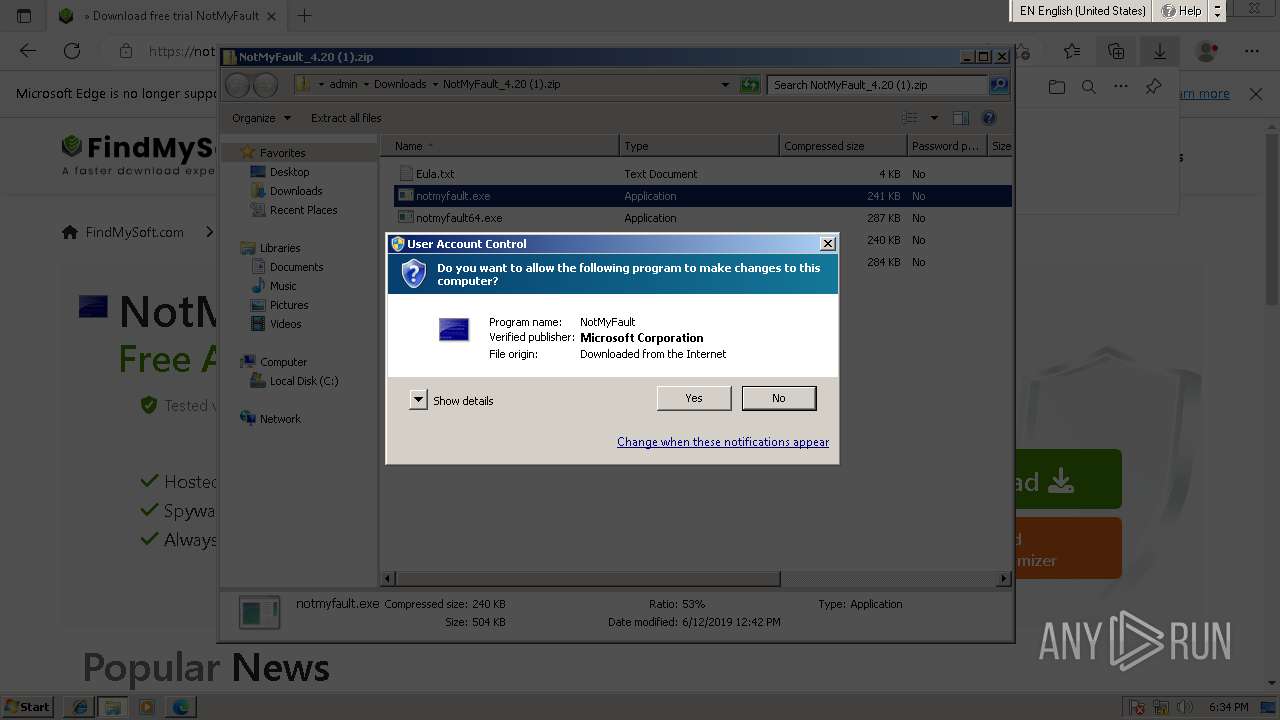Click Edge refresh button
This screenshot has height=720, width=1280.
pyautogui.click(x=72, y=51)
